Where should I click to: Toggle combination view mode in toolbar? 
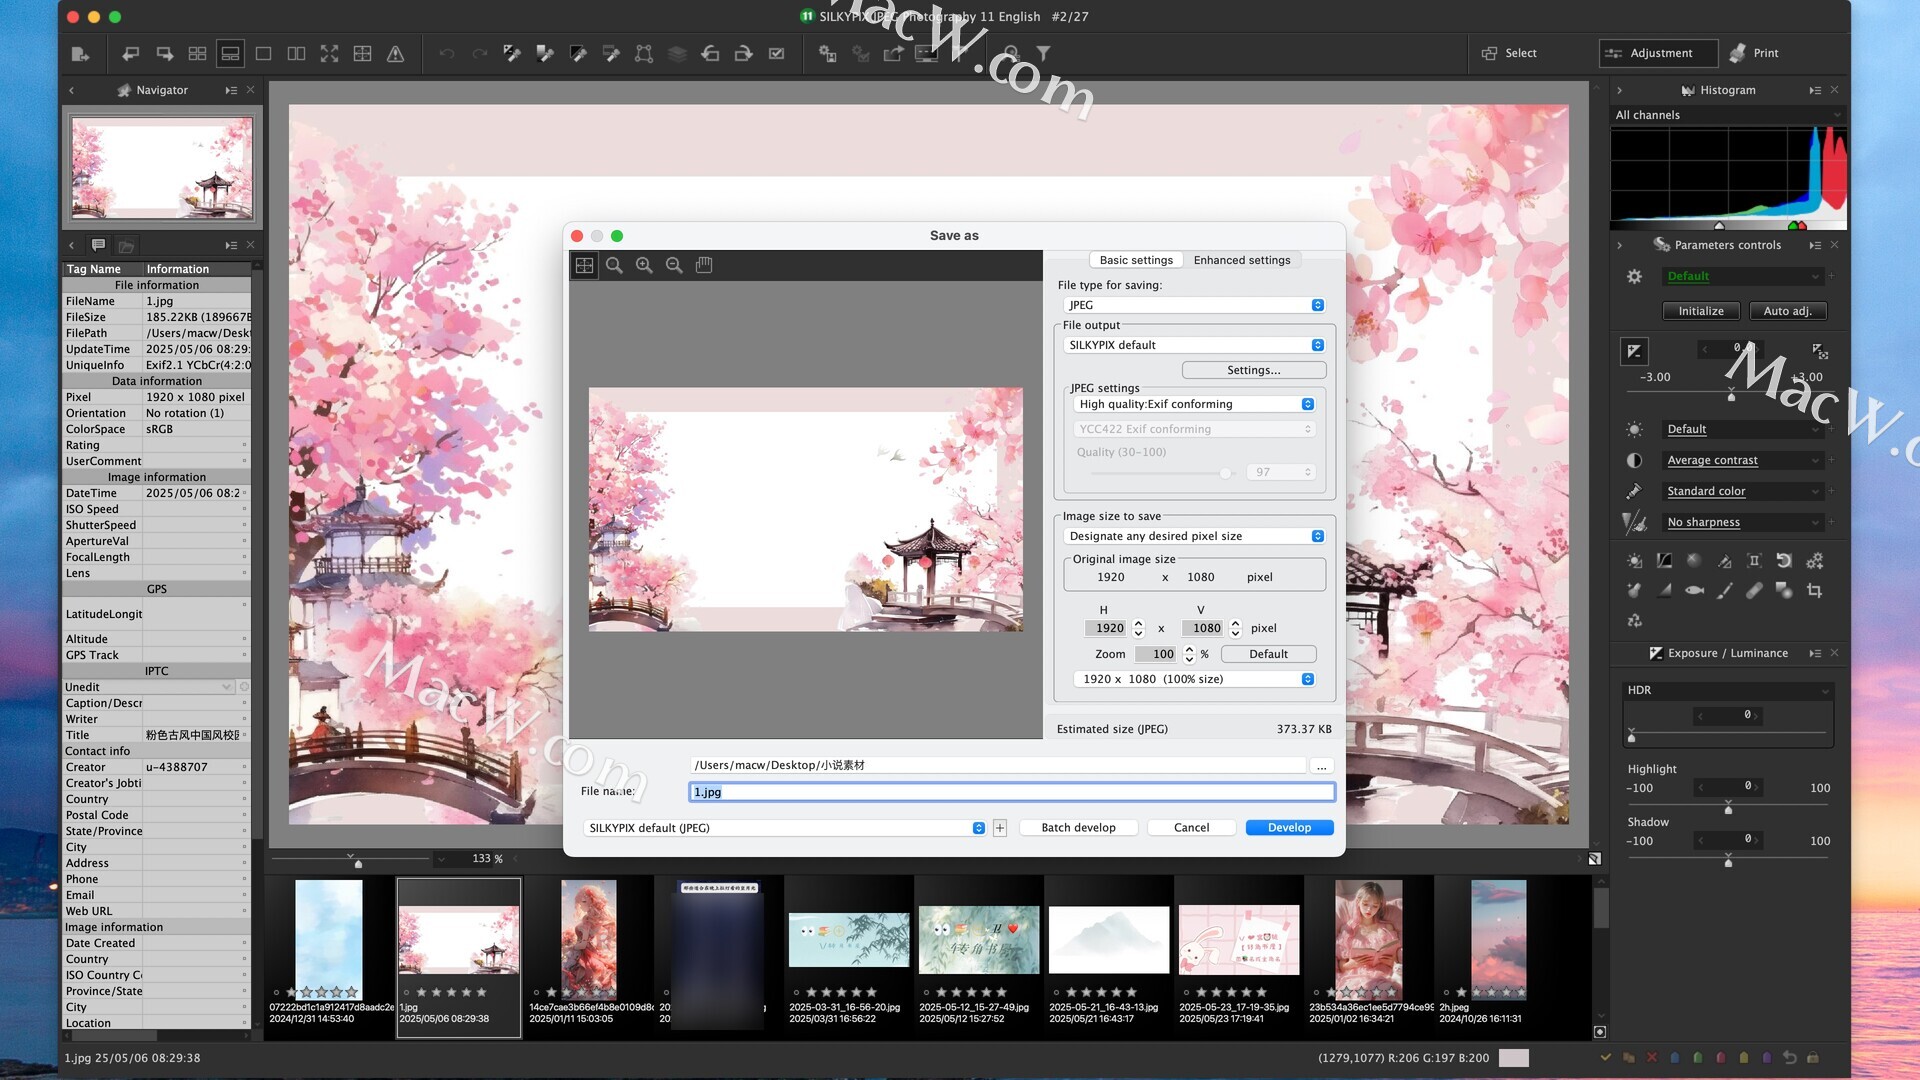point(230,54)
